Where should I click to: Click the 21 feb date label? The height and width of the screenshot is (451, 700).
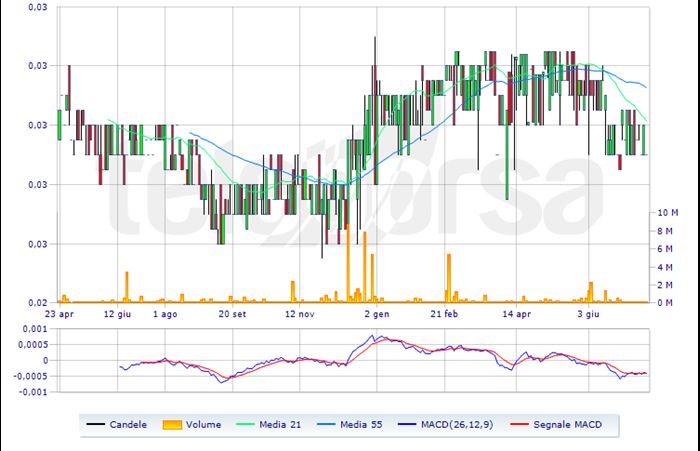(444, 314)
